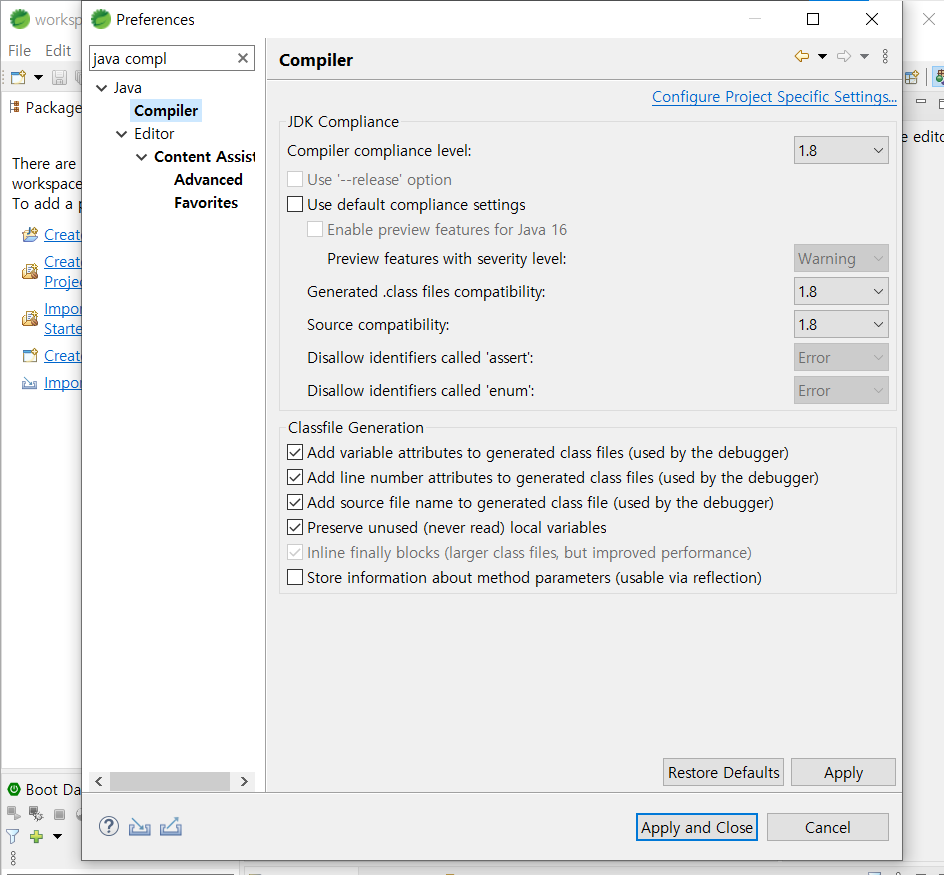Image resolution: width=944 pixels, height=875 pixels.
Task: Minimize the editor area in main window
Action: (921, 102)
